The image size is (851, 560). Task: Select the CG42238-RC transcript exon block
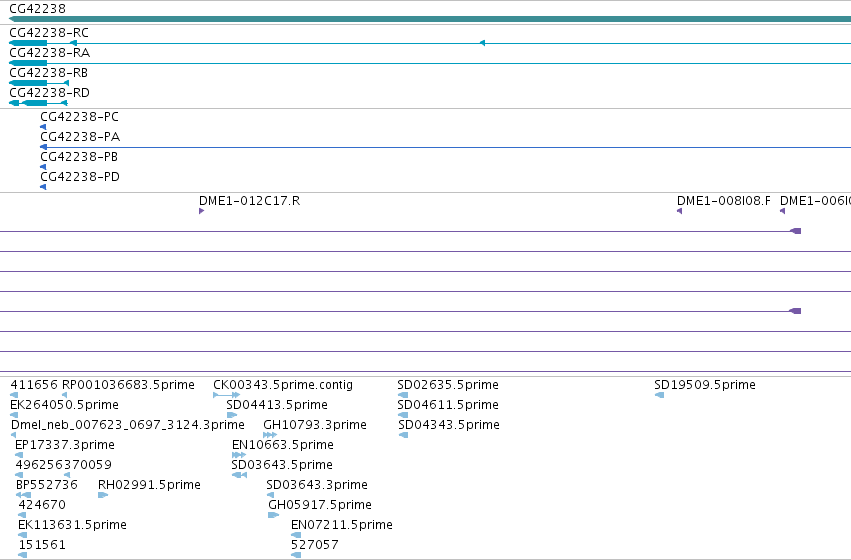[x=28, y=43]
